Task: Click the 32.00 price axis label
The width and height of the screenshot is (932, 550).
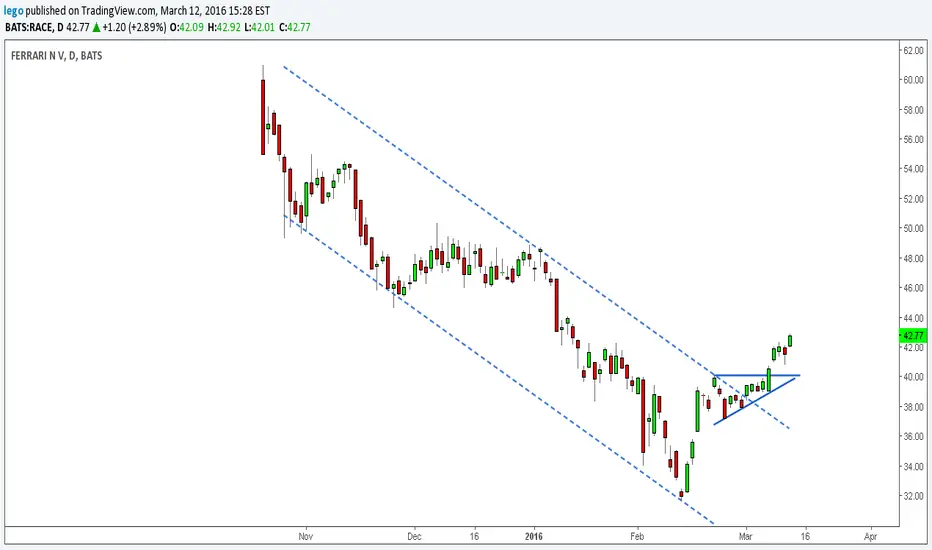Action: click(x=913, y=496)
